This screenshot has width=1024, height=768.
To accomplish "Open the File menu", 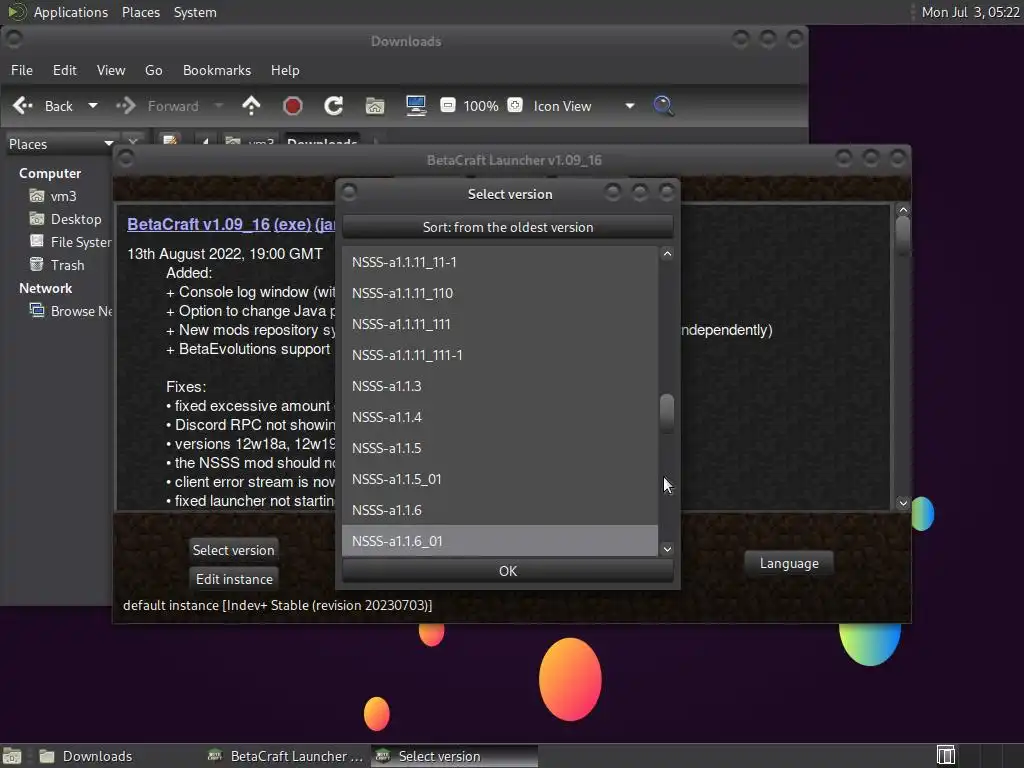I will coord(22,71).
